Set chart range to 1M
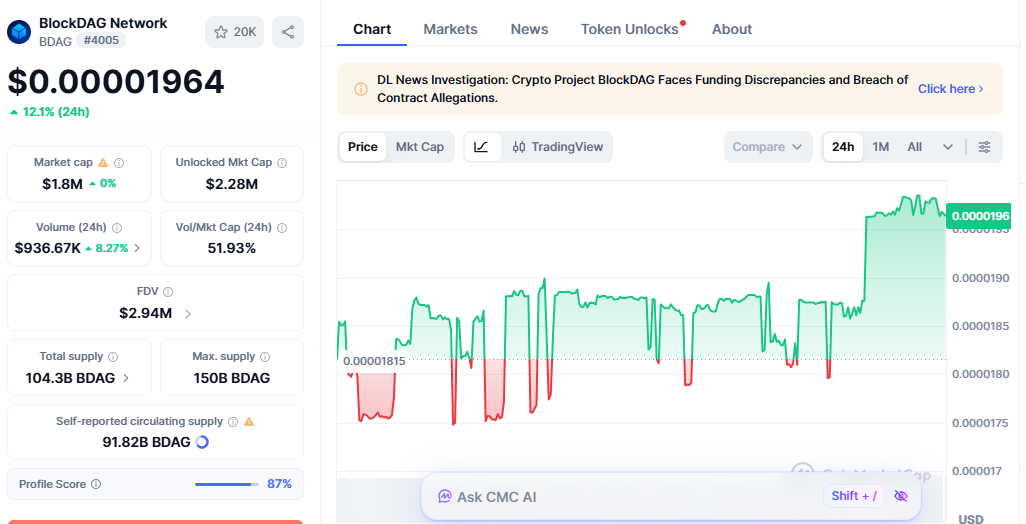1026x524 pixels. [x=881, y=147]
